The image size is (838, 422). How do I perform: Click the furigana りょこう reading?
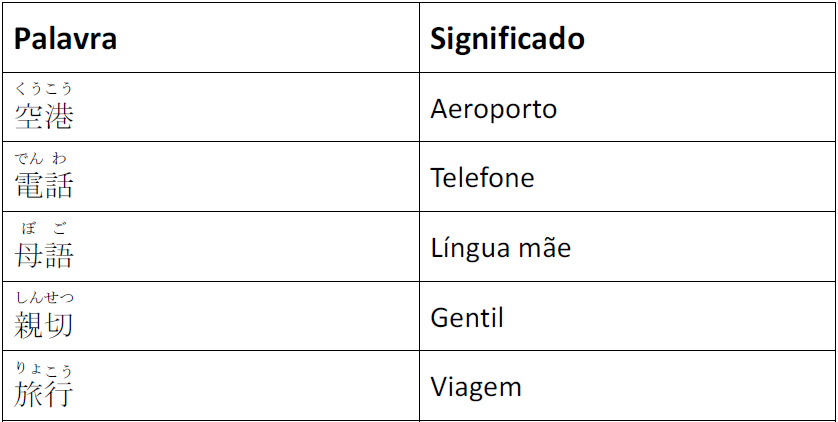coord(44,369)
